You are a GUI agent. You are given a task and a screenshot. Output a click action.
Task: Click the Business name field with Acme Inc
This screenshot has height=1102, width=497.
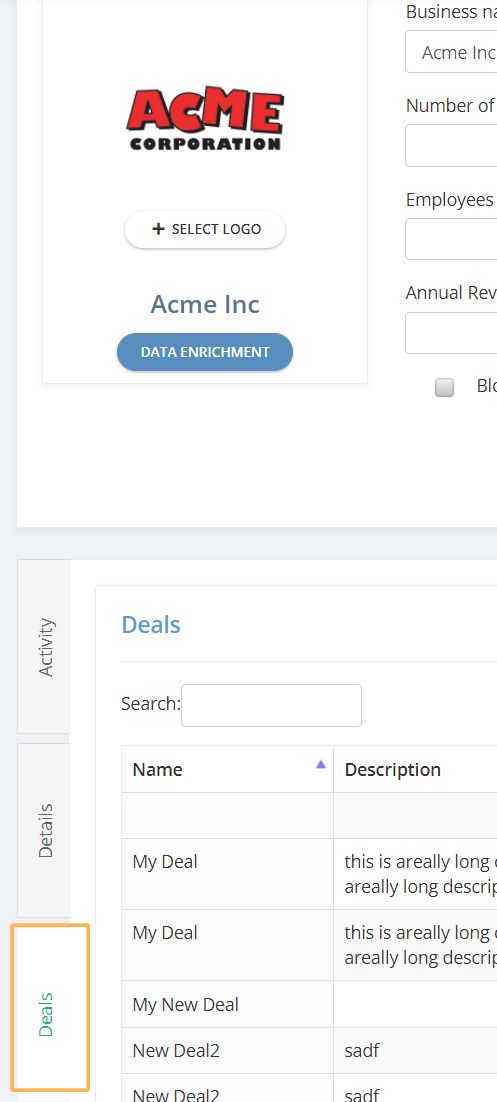[x=451, y=52]
